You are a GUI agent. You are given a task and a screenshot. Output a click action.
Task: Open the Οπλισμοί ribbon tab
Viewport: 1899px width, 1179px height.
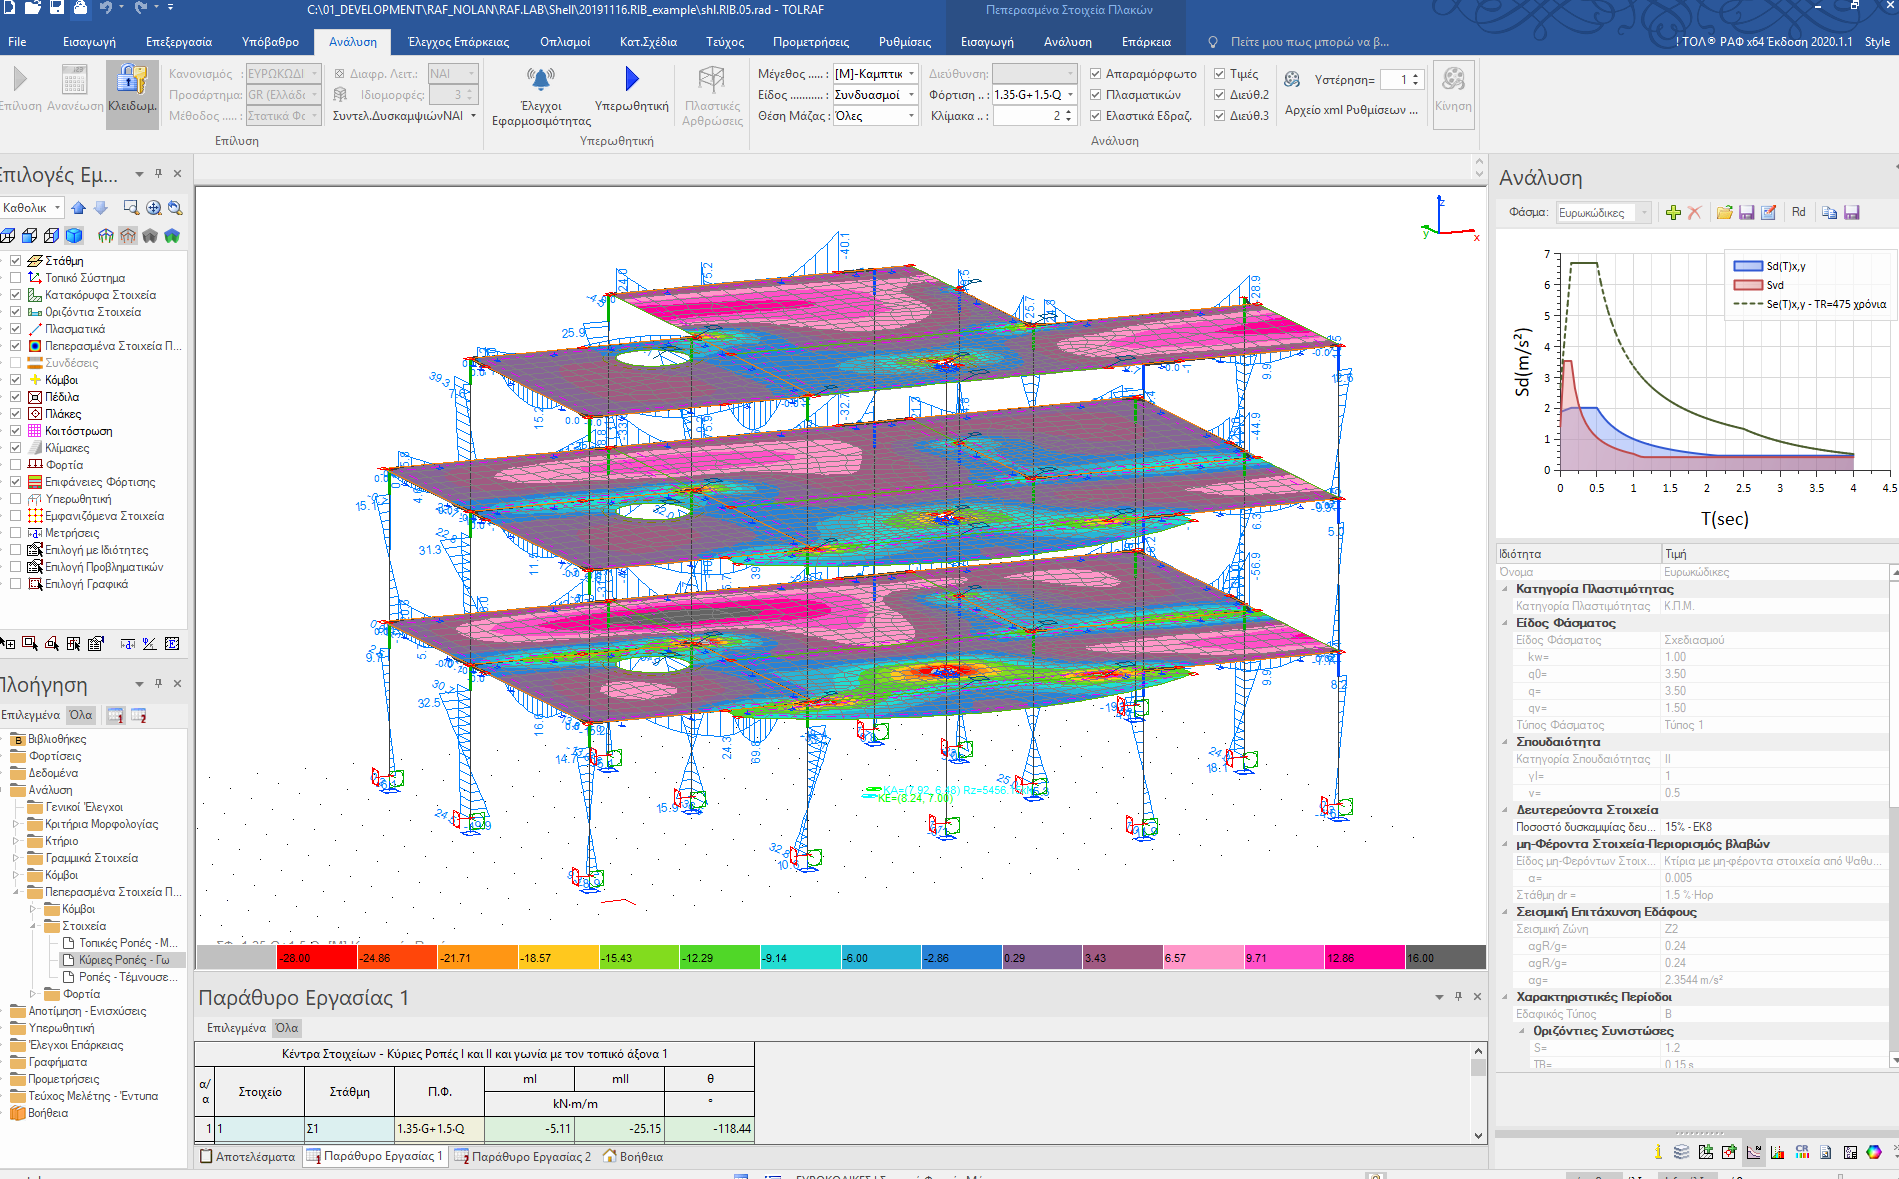pos(564,42)
